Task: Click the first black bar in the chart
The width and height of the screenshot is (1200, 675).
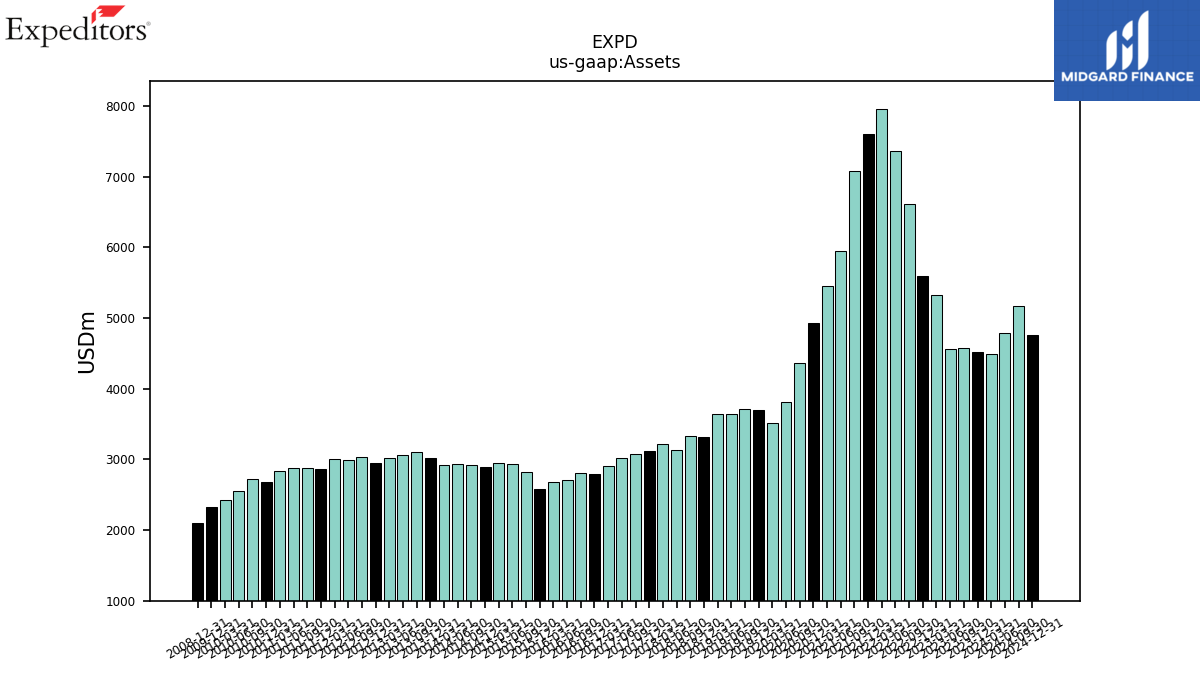Action: [x=198, y=562]
